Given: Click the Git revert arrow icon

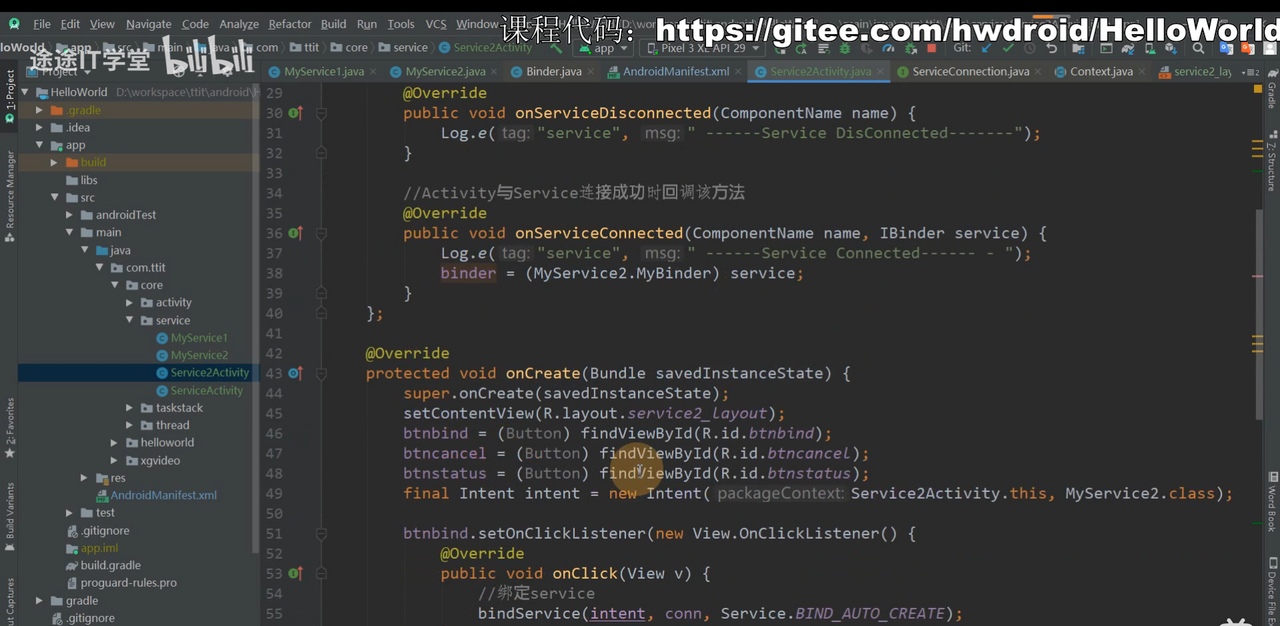Looking at the screenshot, I should point(1051,48).
